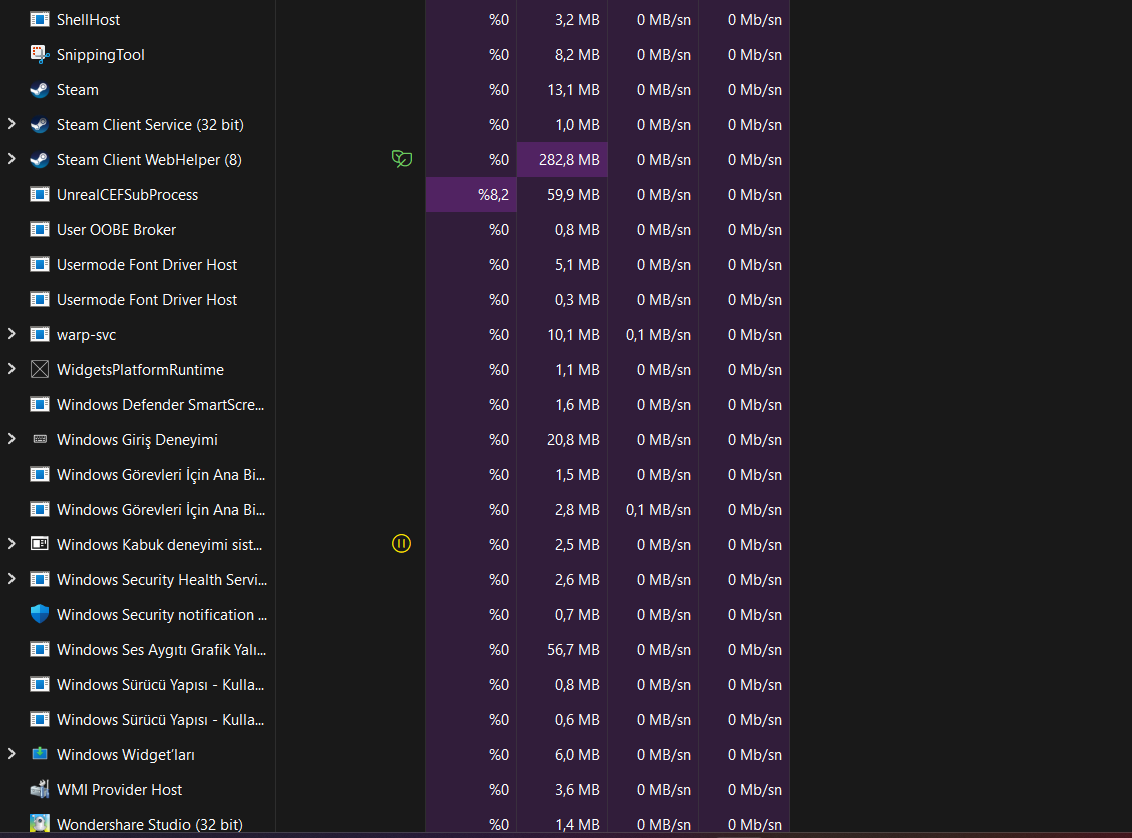Screen dimensions: 1132x838
Task: Click the Steam Client Service icon
Action: point(40,124)
